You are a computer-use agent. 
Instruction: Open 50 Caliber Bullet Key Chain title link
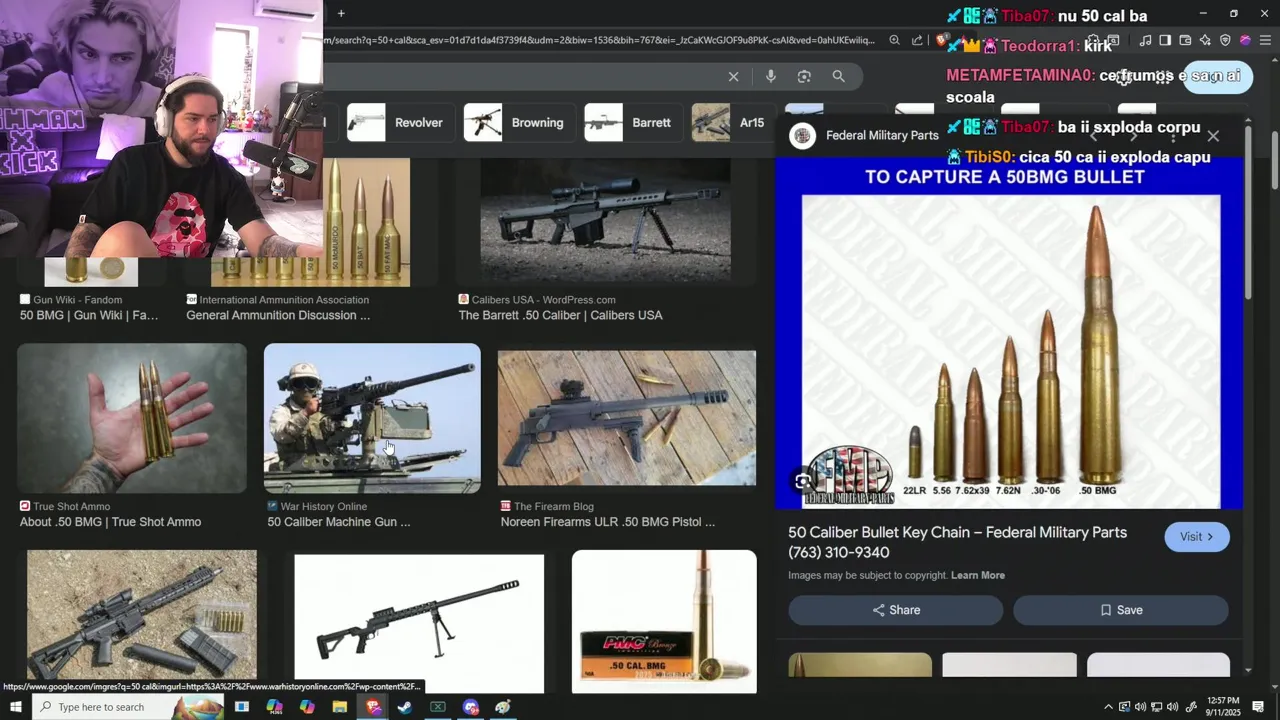tap(957, 542)
